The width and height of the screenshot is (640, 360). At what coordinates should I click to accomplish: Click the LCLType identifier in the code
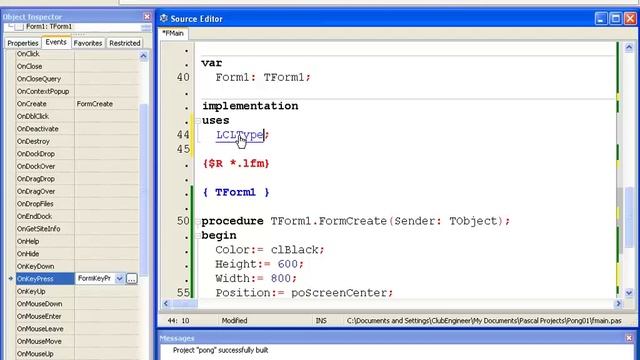(x=240, y=135)
